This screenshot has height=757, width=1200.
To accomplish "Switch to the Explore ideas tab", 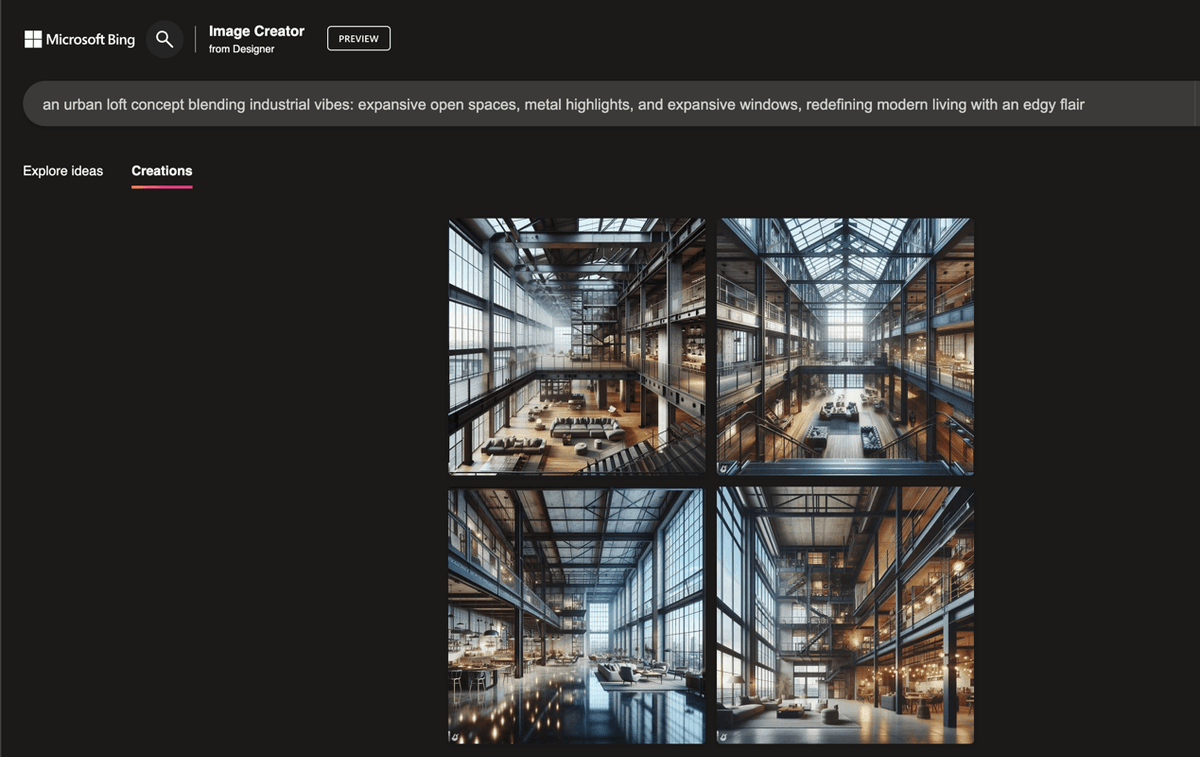I will pos(63,171).
